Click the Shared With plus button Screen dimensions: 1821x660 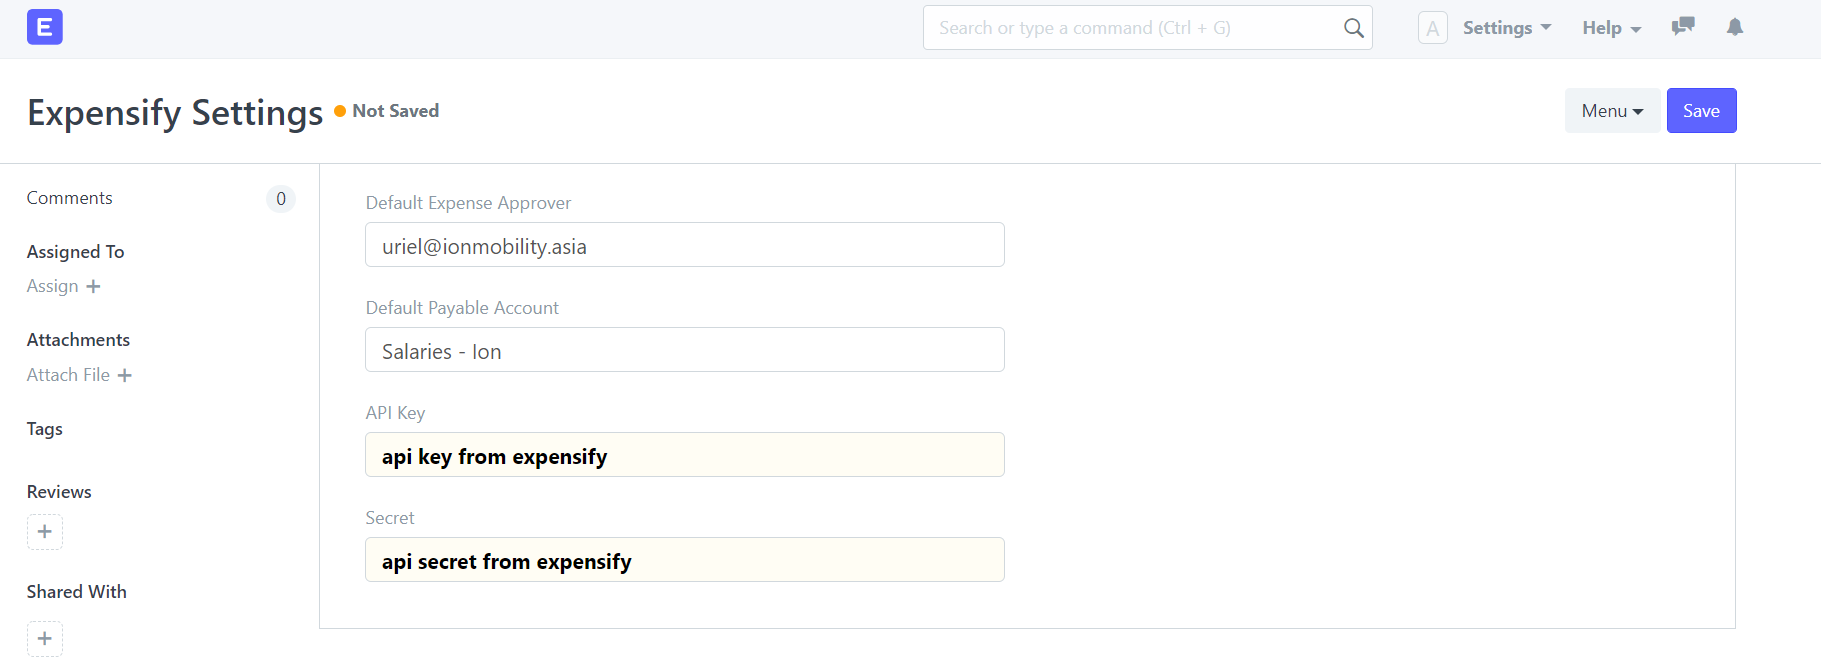click(44, 638)
